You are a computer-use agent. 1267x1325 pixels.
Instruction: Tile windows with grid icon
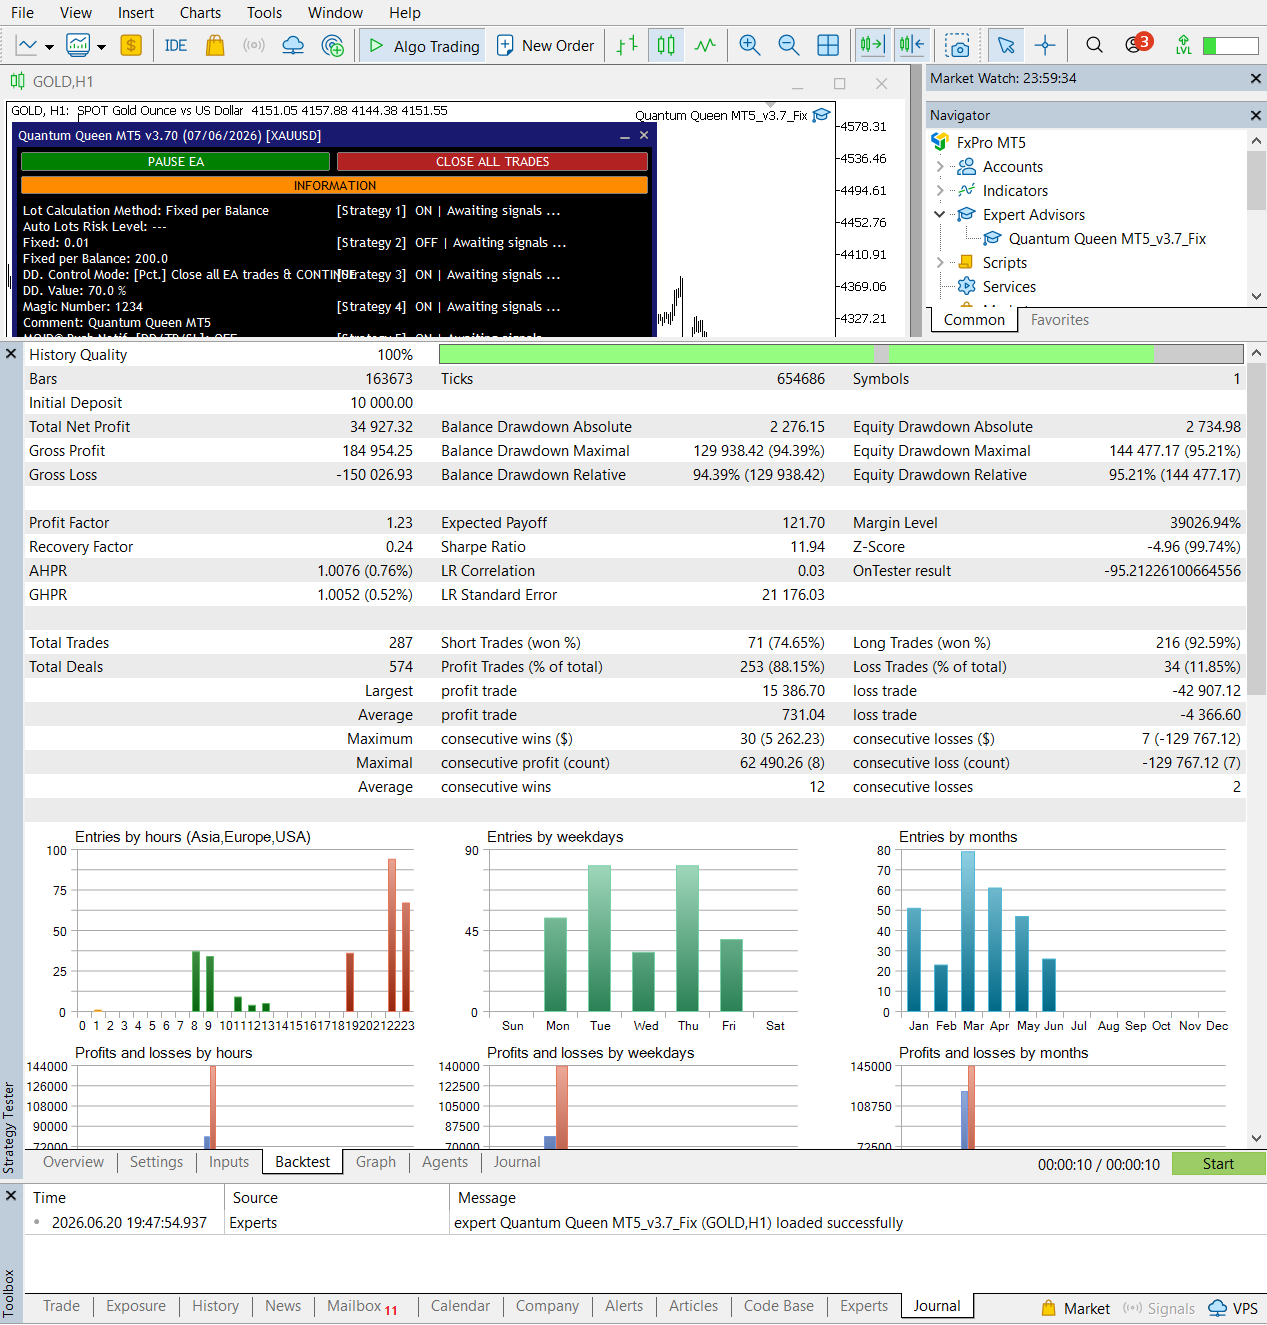(x=828, y=45)
